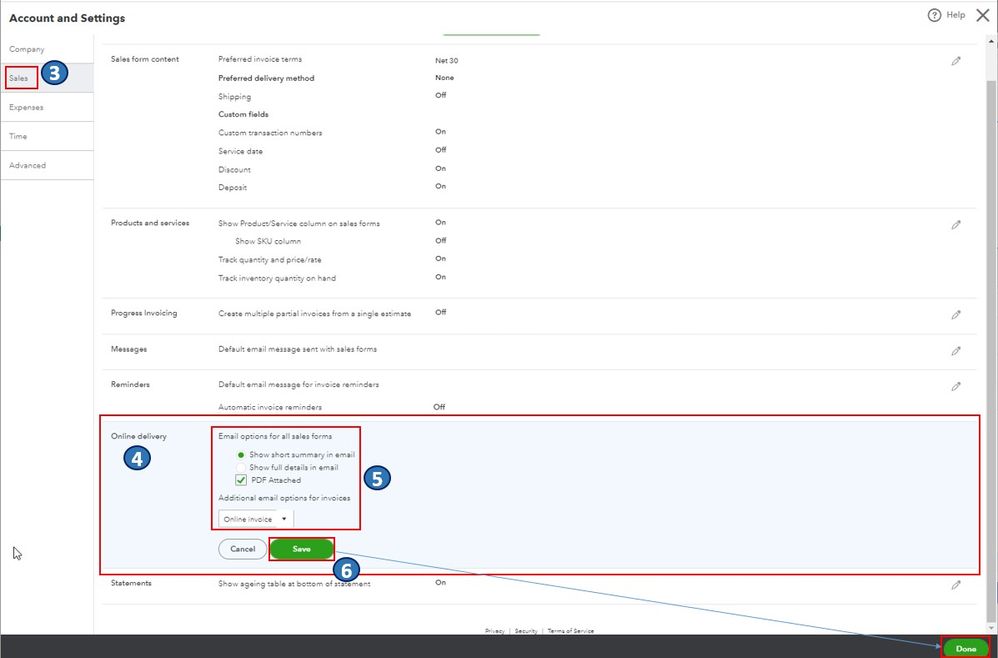
Task: Toggle the PDF Attached checkbox
Action: pos(241,480)
